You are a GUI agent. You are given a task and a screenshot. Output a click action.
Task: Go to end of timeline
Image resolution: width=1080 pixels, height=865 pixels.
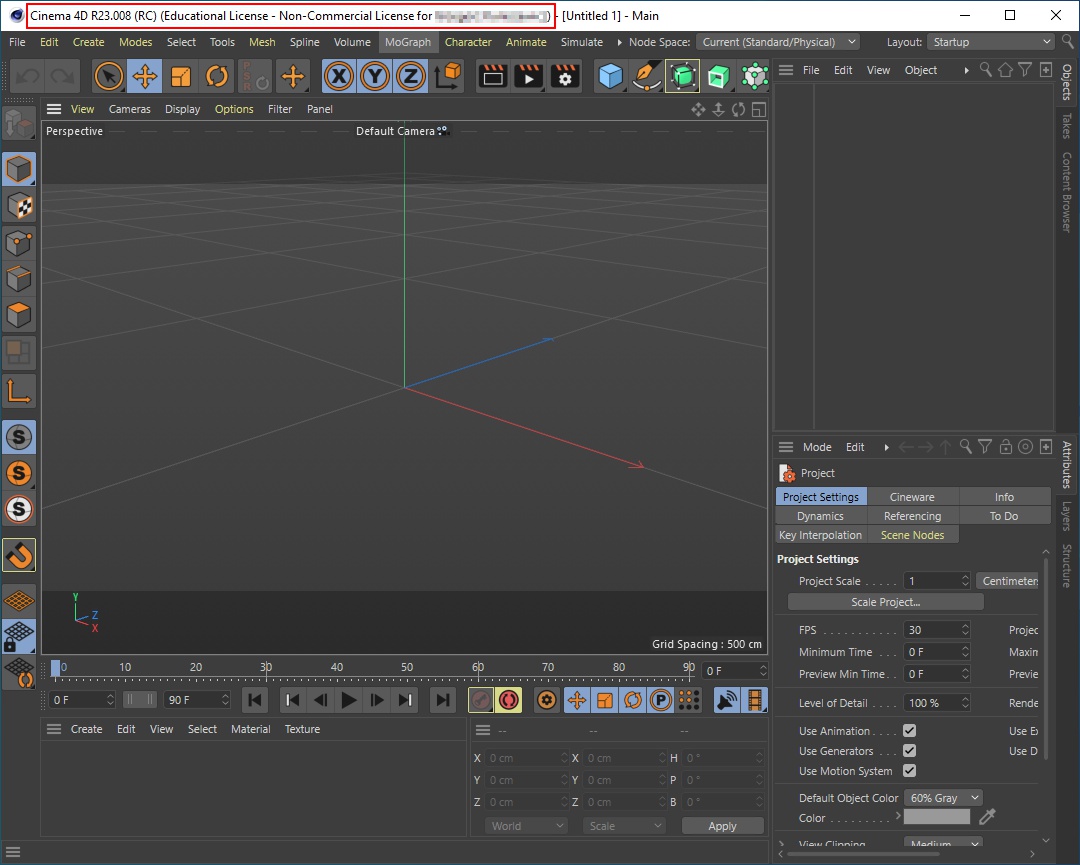pyautogui.click(x=443, y=701)
